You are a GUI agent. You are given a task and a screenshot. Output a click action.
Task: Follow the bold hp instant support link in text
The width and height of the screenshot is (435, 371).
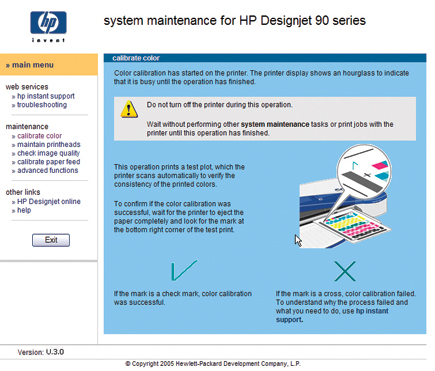click(332, 315)
